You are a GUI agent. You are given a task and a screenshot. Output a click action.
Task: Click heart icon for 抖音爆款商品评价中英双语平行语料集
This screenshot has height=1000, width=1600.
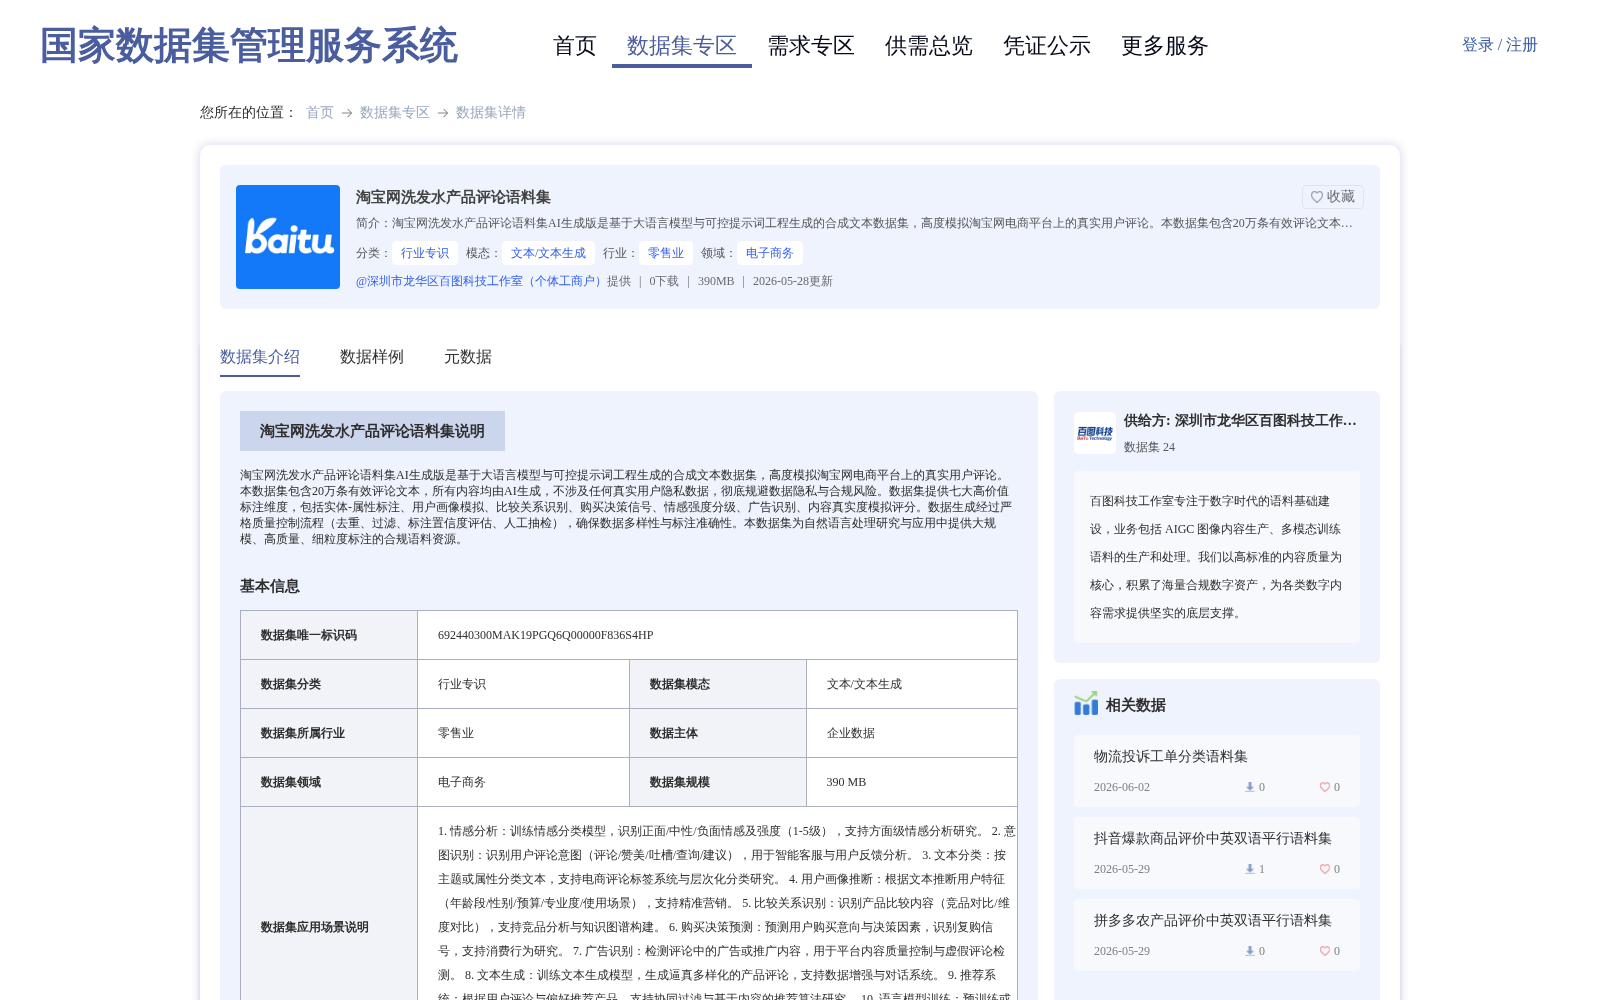1324,869
